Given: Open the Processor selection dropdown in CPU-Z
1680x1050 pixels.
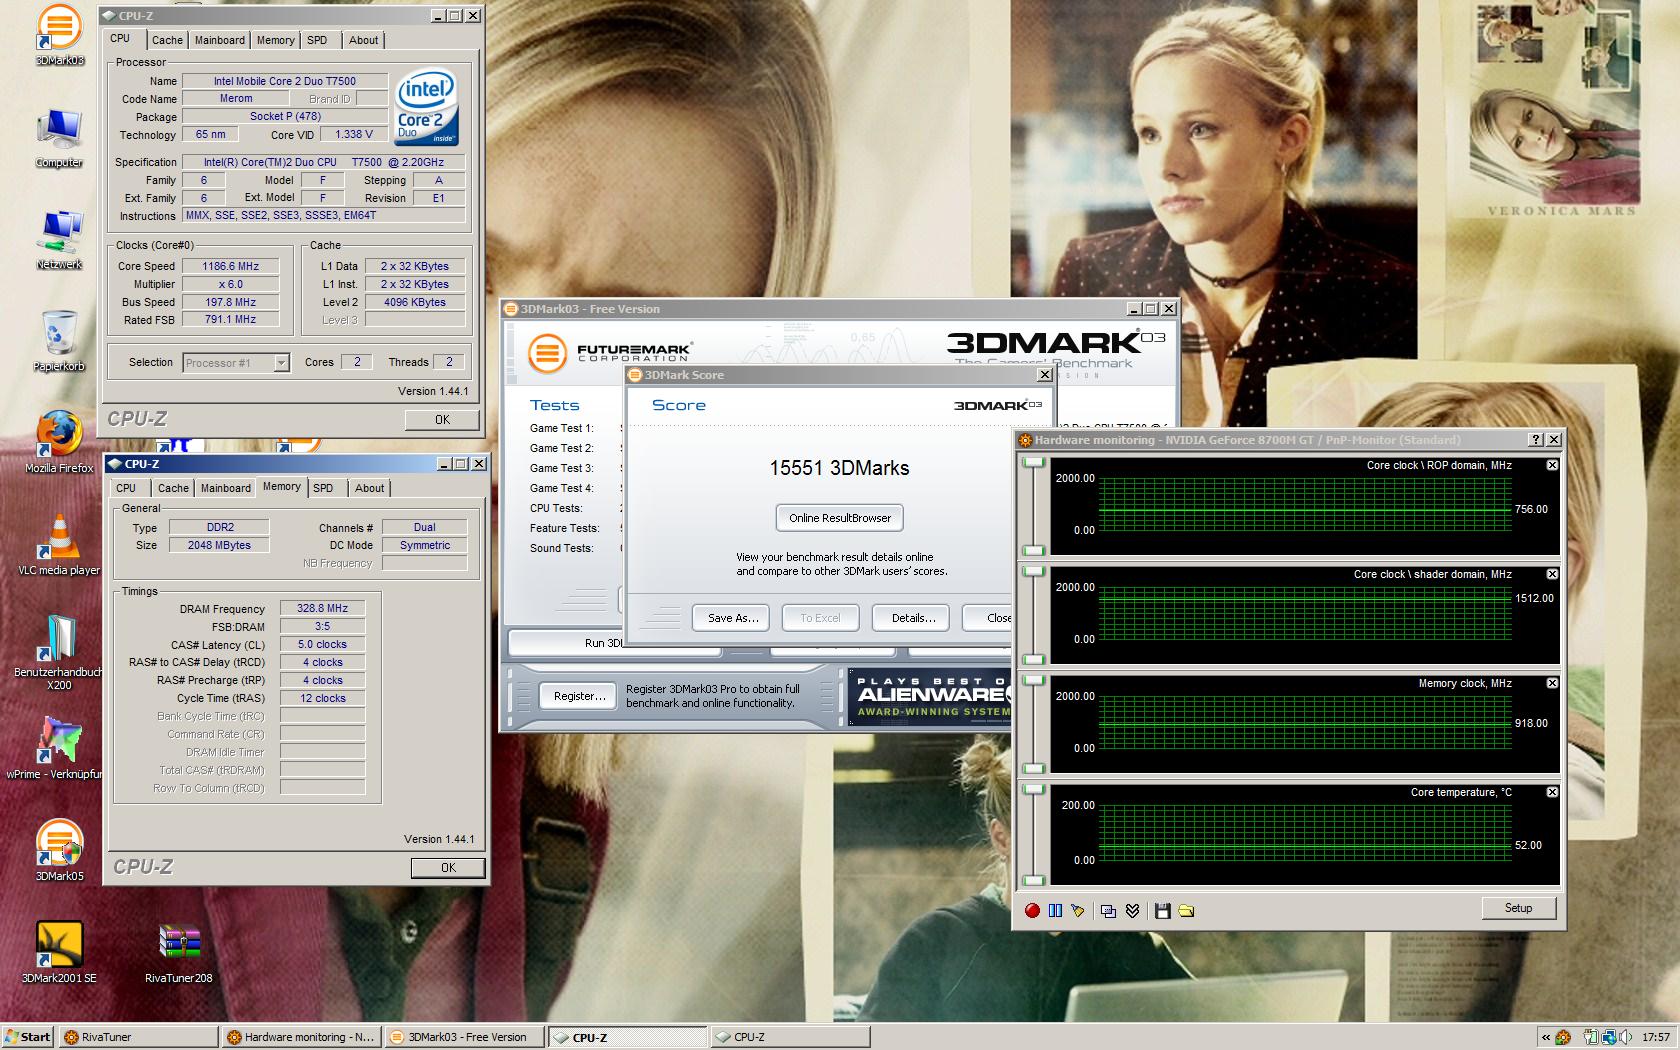Looking at the screenshot, I should [281, 362].
